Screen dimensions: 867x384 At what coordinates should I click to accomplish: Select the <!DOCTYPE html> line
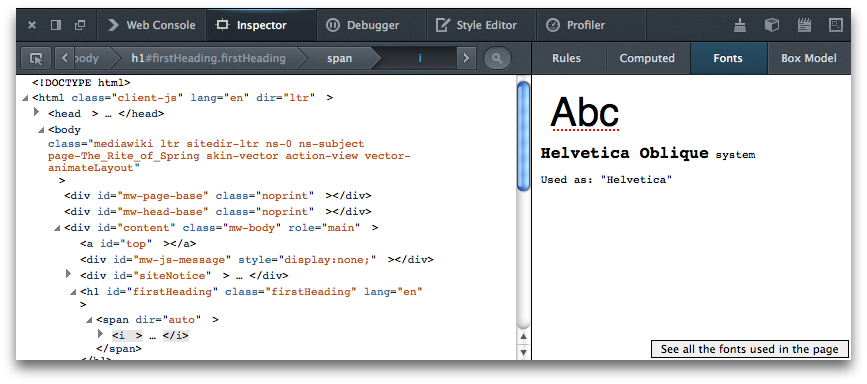click(81, 83)
